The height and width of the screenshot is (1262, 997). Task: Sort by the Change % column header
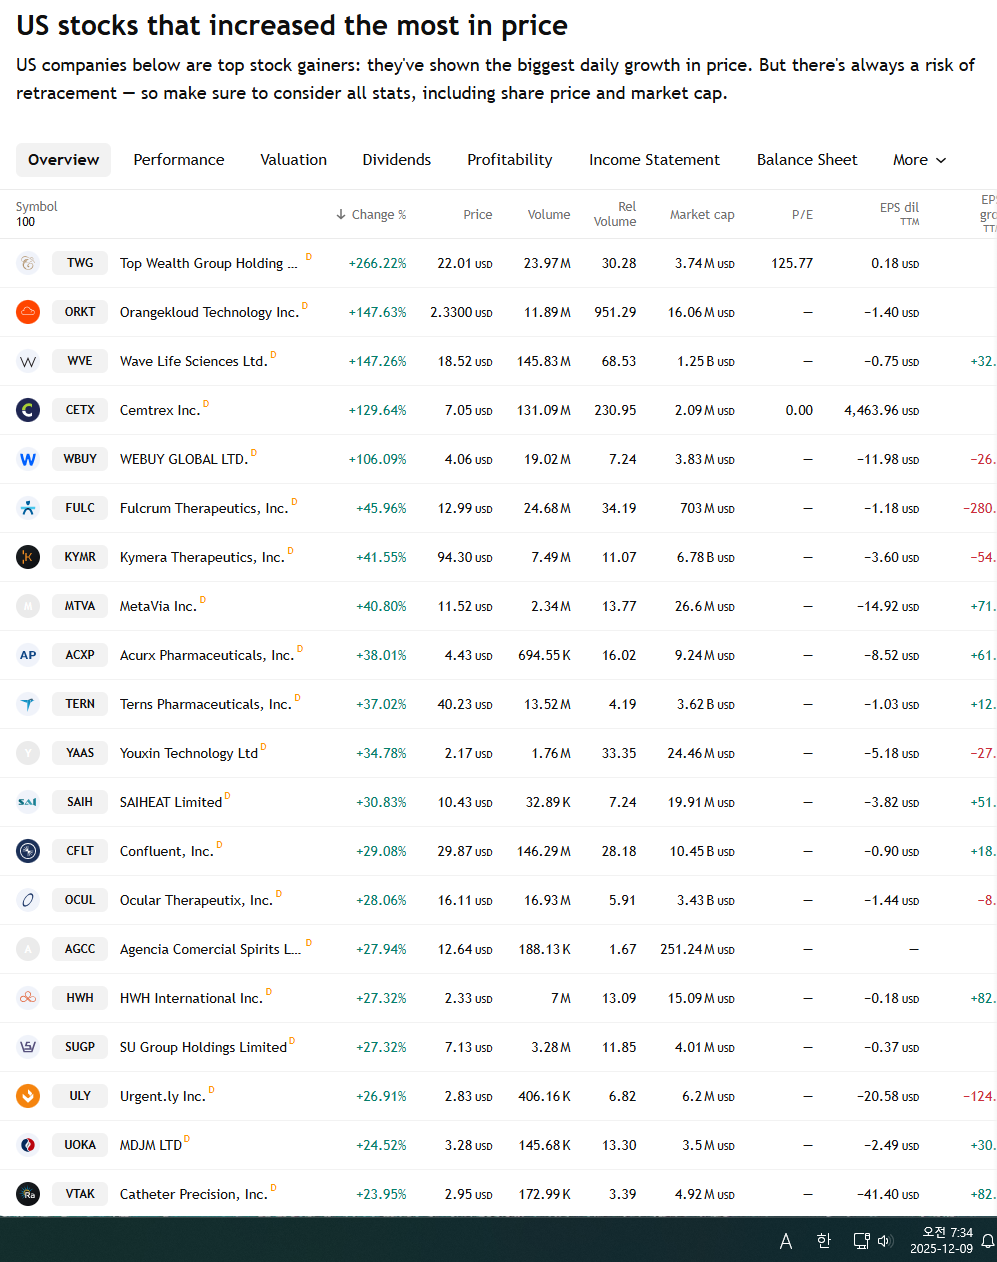371,214
